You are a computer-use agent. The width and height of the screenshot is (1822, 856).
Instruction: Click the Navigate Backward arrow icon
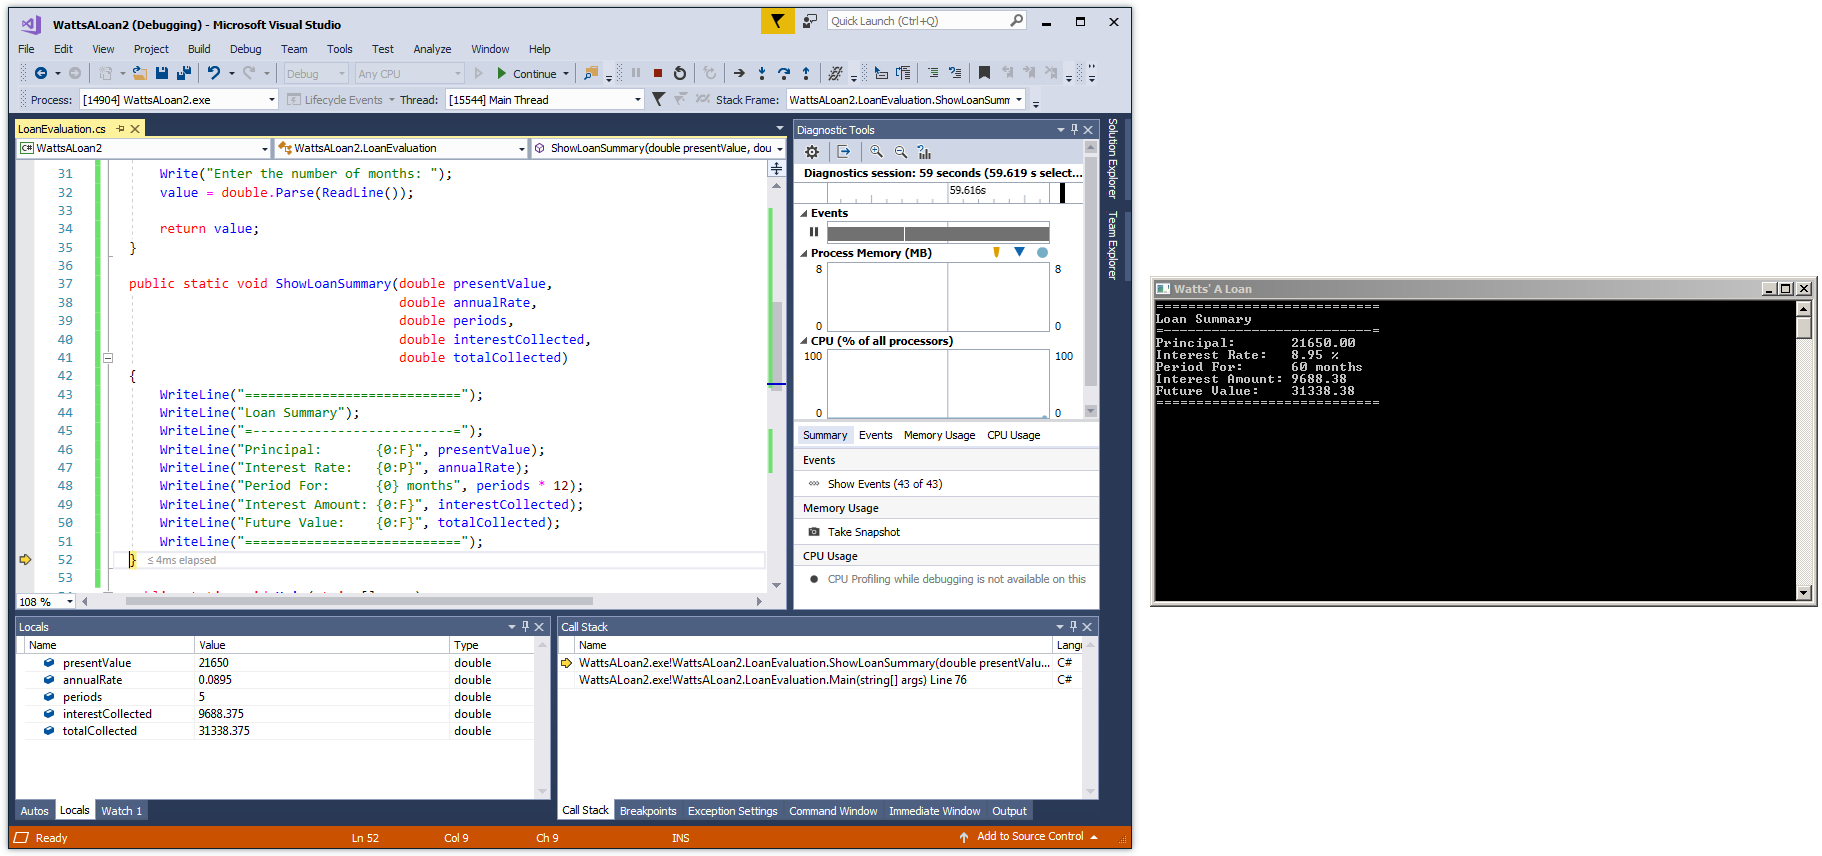tap(41, 73)
